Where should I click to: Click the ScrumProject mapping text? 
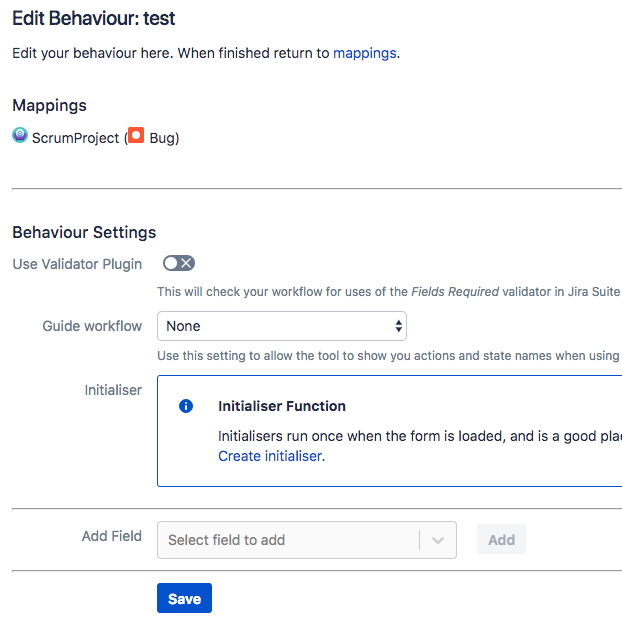tap(76, 138)
